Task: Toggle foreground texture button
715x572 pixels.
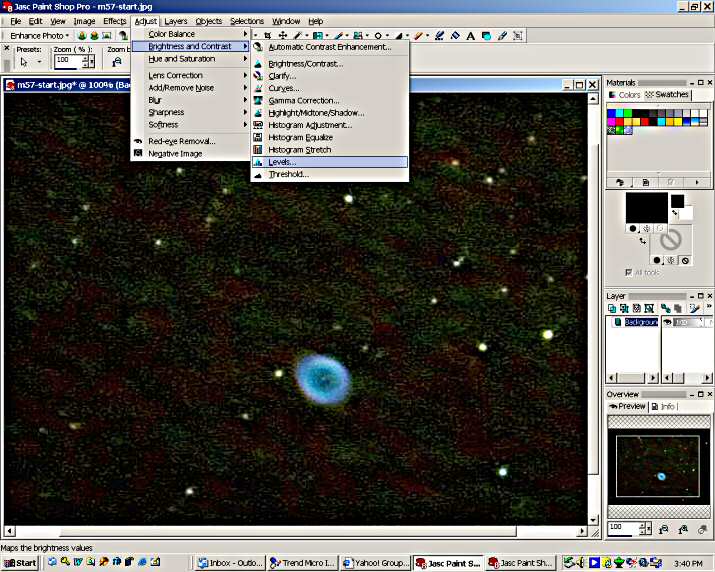Action: pyautogui.click(x=647, y=229)
